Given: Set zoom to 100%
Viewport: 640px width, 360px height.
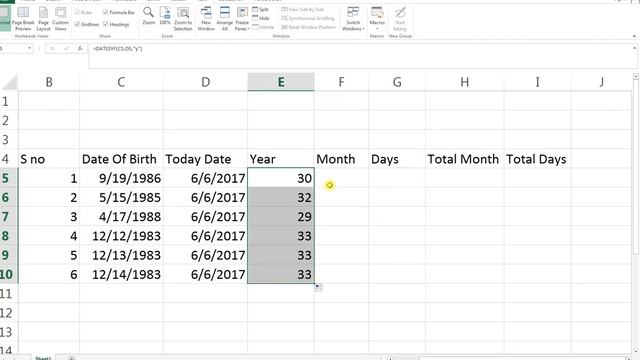Looking at the screenshot, I should pos(165,16).
